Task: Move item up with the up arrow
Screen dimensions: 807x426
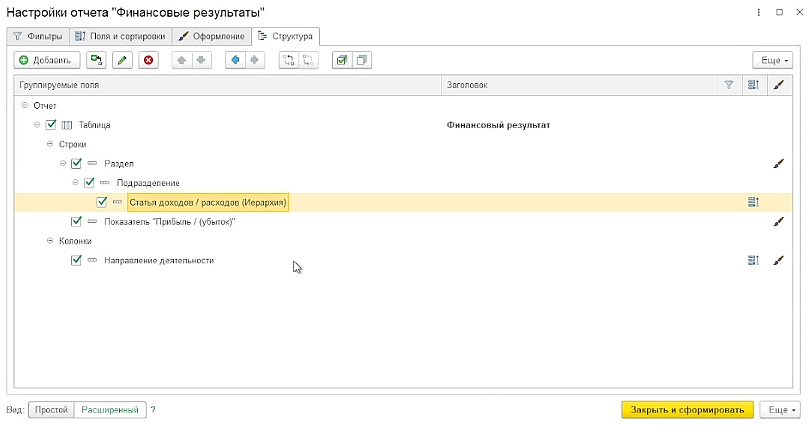Action: (181, 60)
